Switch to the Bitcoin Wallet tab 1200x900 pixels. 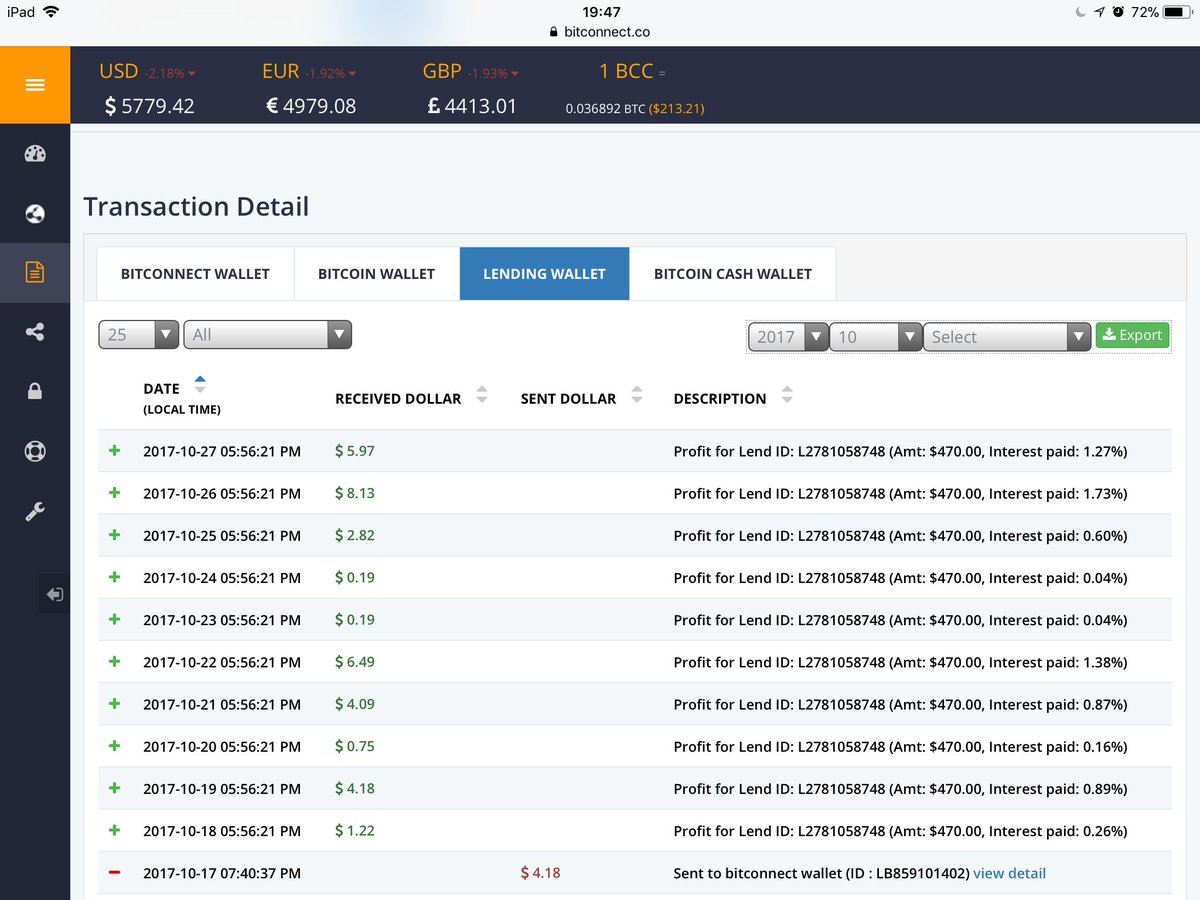click(x=376, y=273)
